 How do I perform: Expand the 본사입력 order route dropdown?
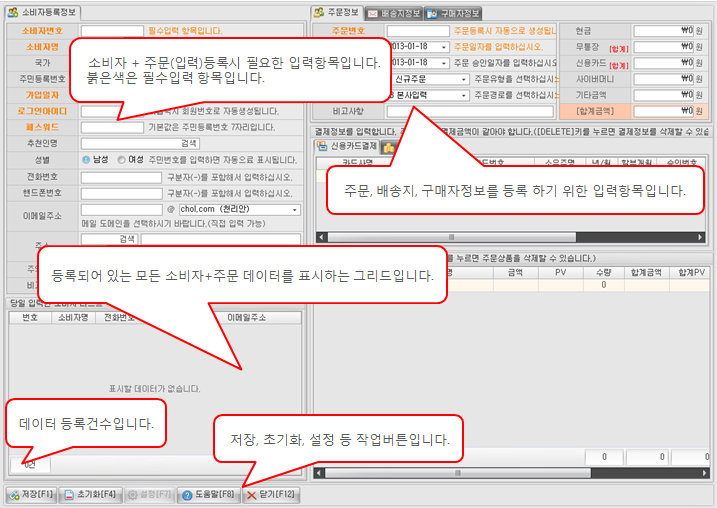464,95
